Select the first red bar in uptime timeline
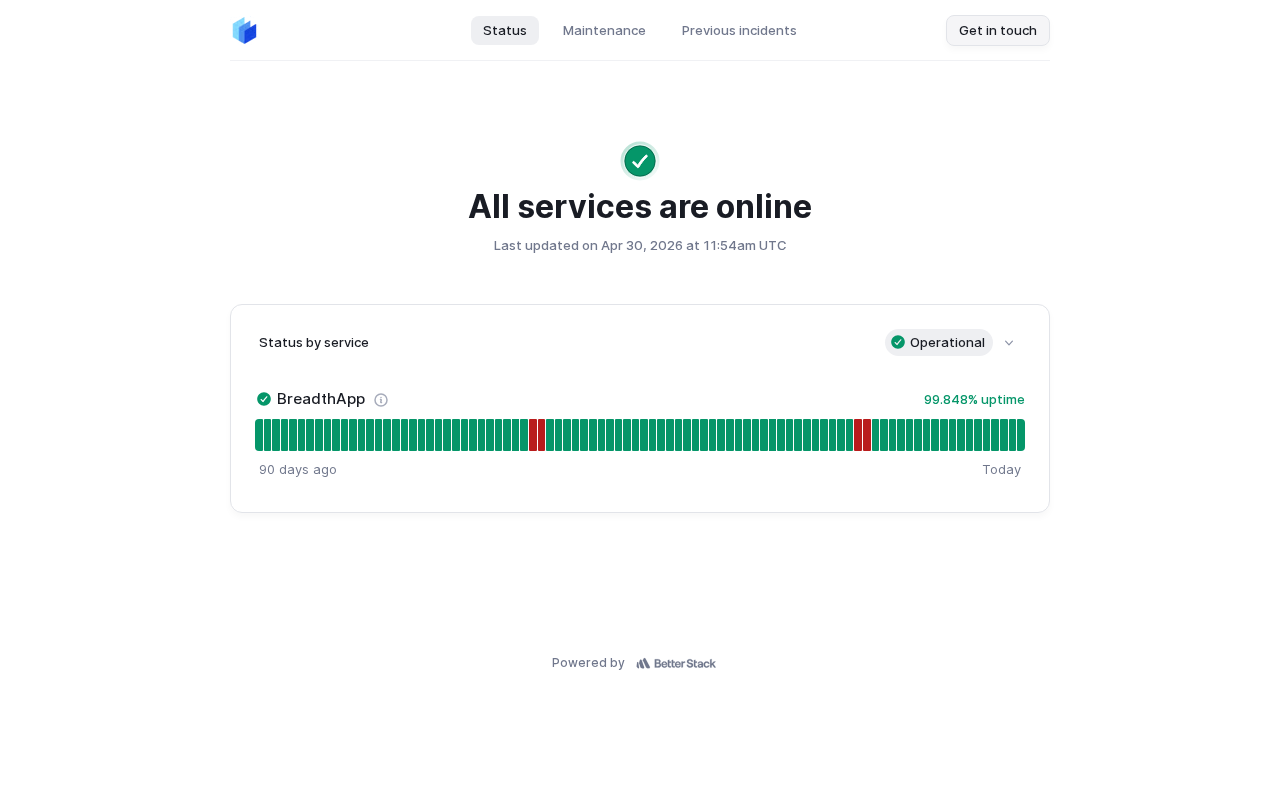Viewport: 1280px width, 800px height. [x=533, y=435]
